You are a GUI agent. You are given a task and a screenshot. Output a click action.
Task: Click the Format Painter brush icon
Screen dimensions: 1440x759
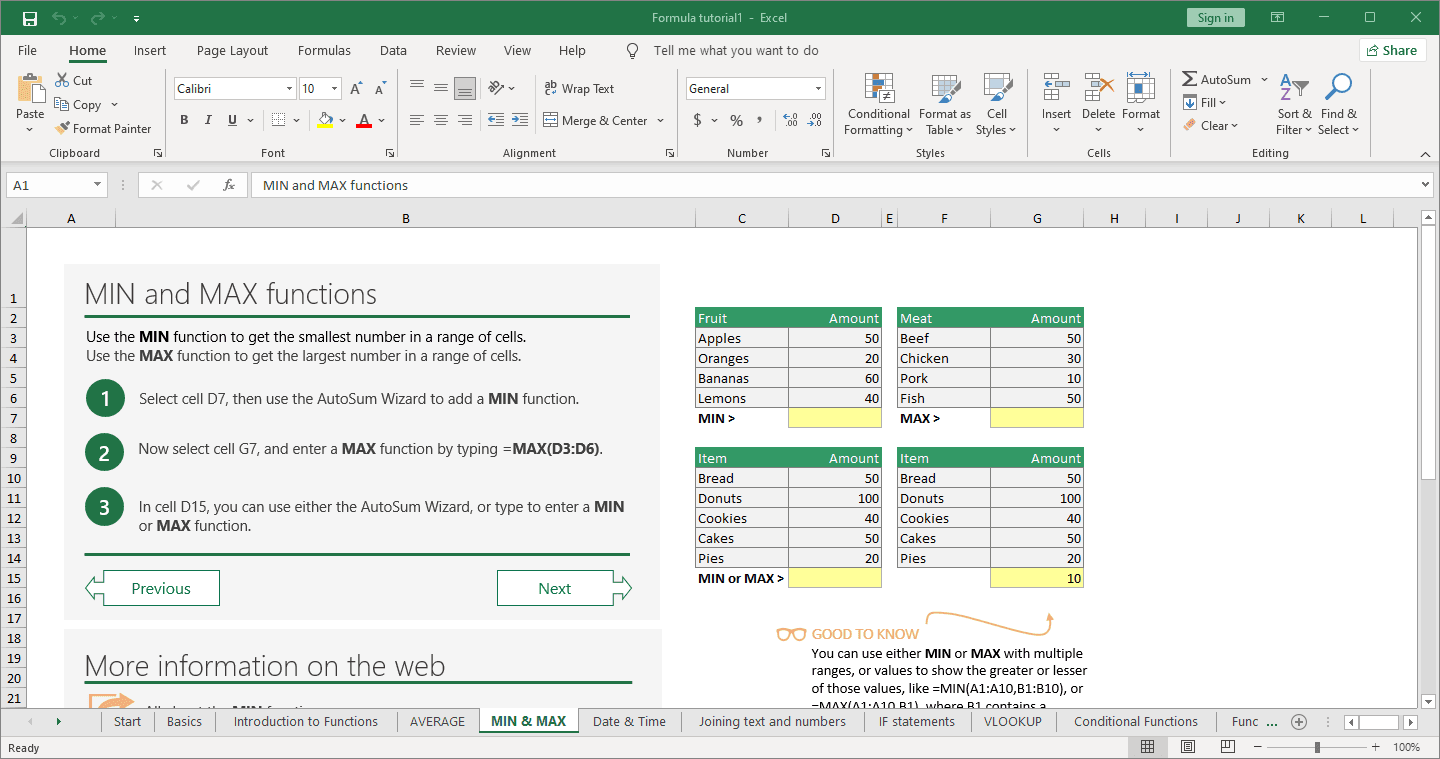coord(63,128)
